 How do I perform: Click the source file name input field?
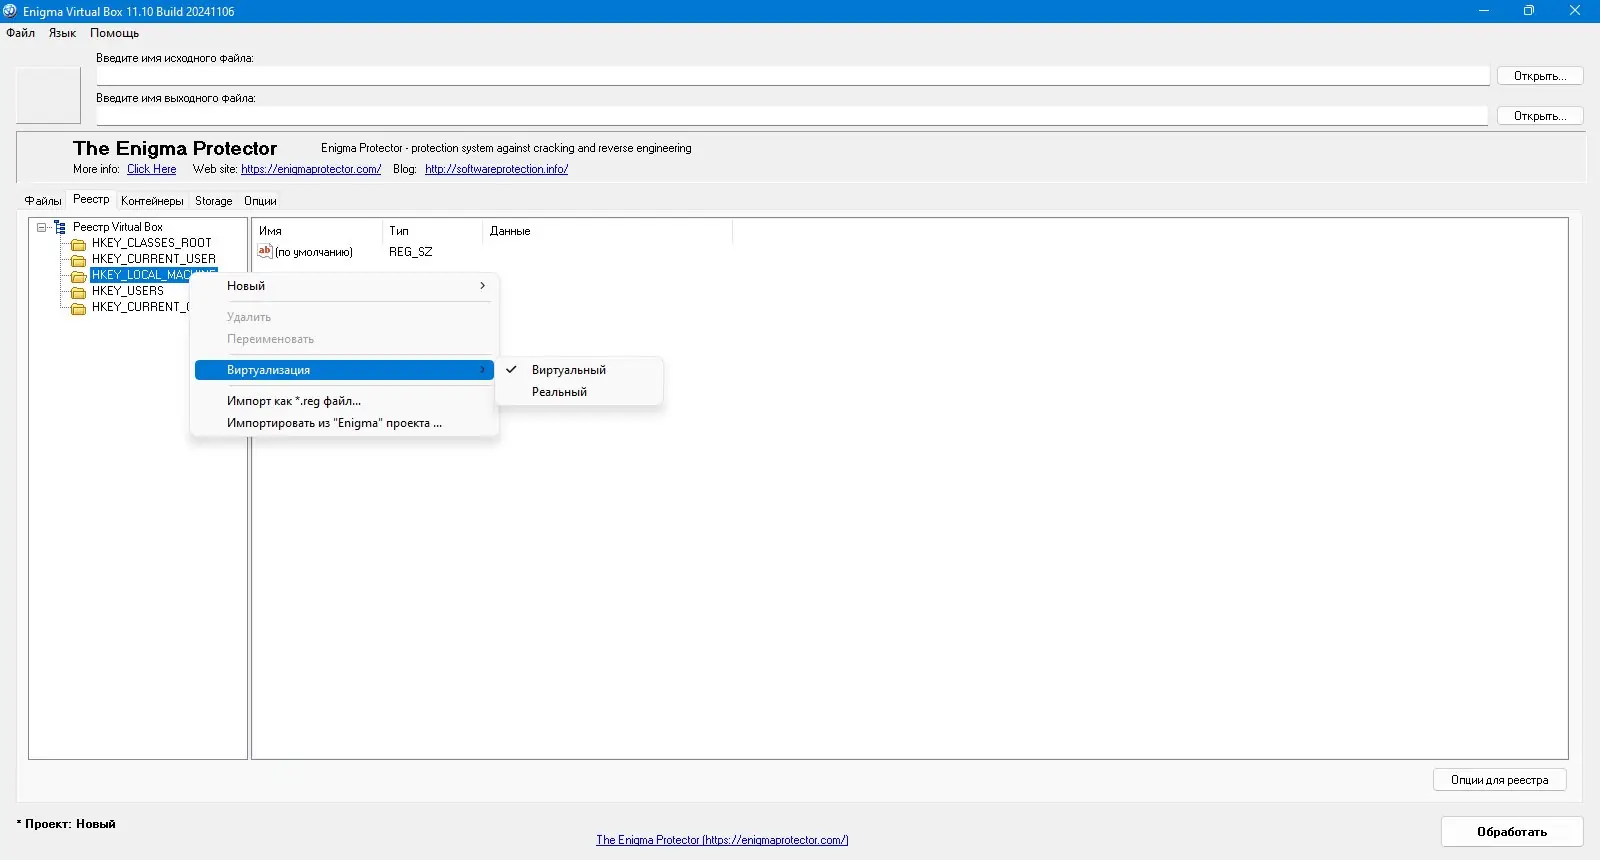pyautogui.click(x=793, y=76)
